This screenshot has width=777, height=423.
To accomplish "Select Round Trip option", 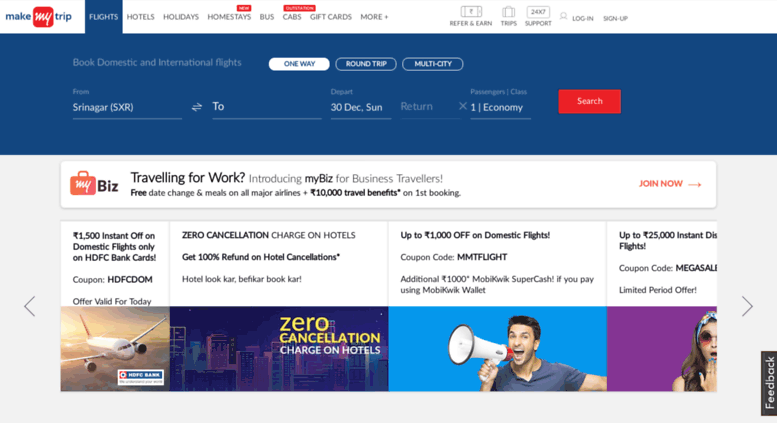I will 366,64.
